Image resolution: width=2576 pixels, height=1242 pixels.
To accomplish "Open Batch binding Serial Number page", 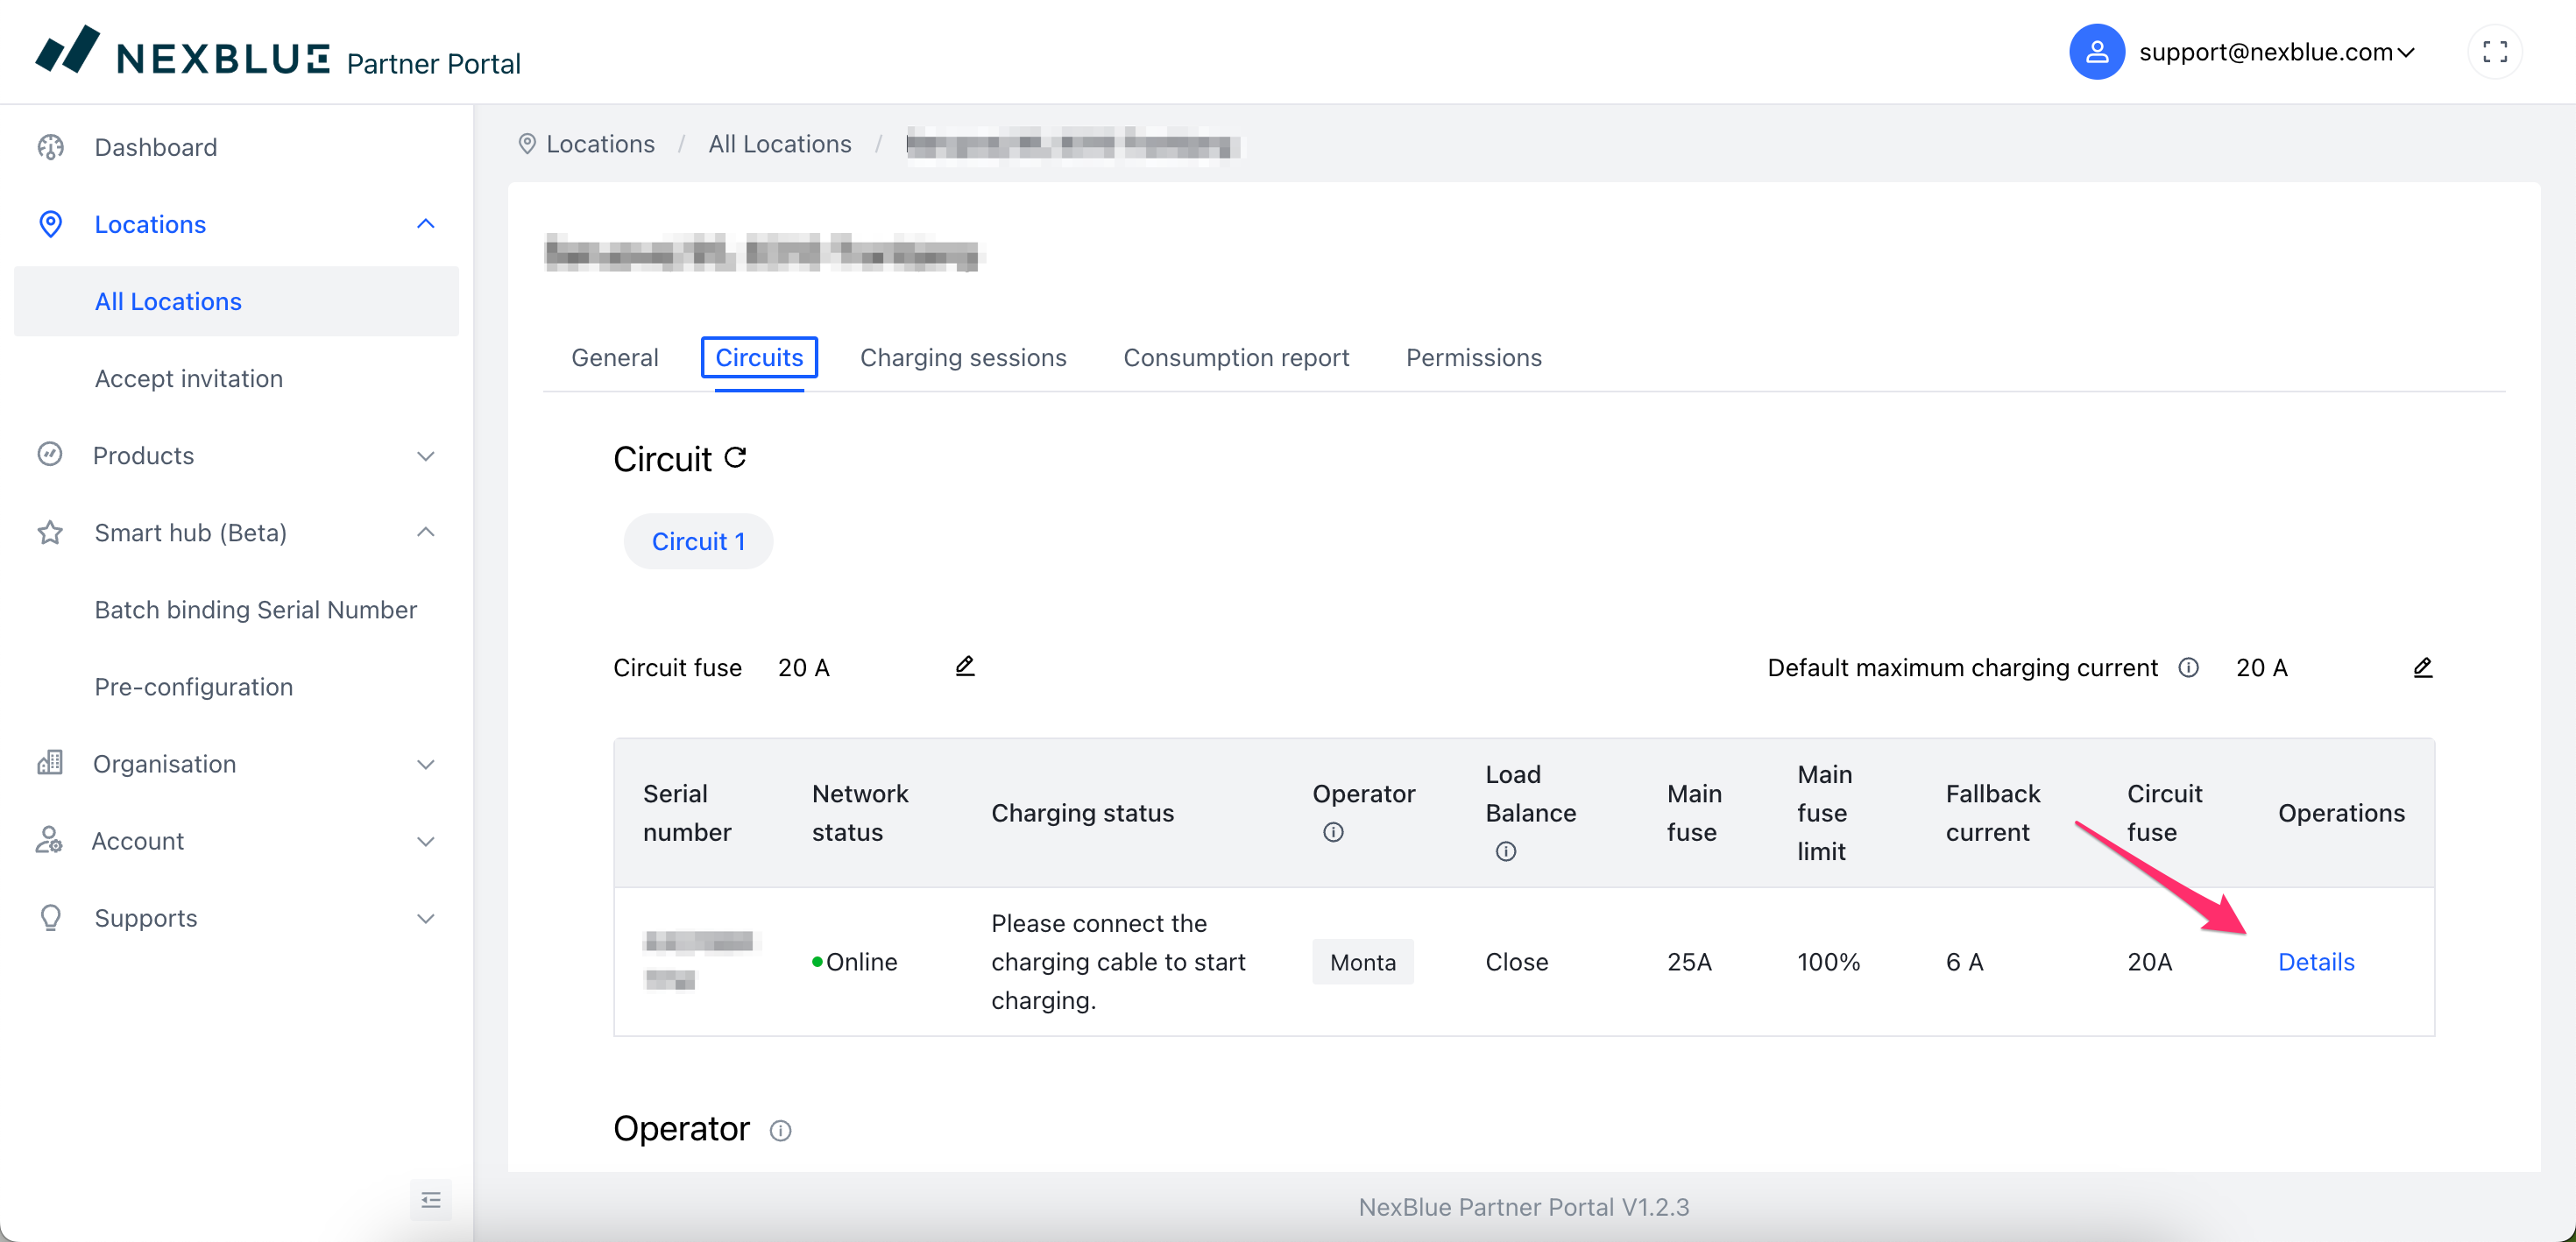I will [255, 610].
